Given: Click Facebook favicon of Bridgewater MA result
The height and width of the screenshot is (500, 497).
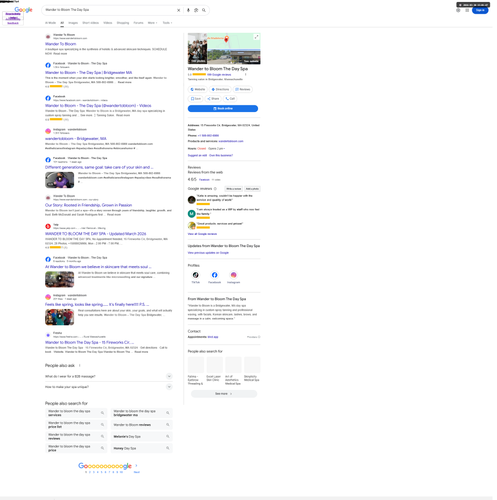Looking at the screenshot, I should pyautogui.click(x=48, y=65).
